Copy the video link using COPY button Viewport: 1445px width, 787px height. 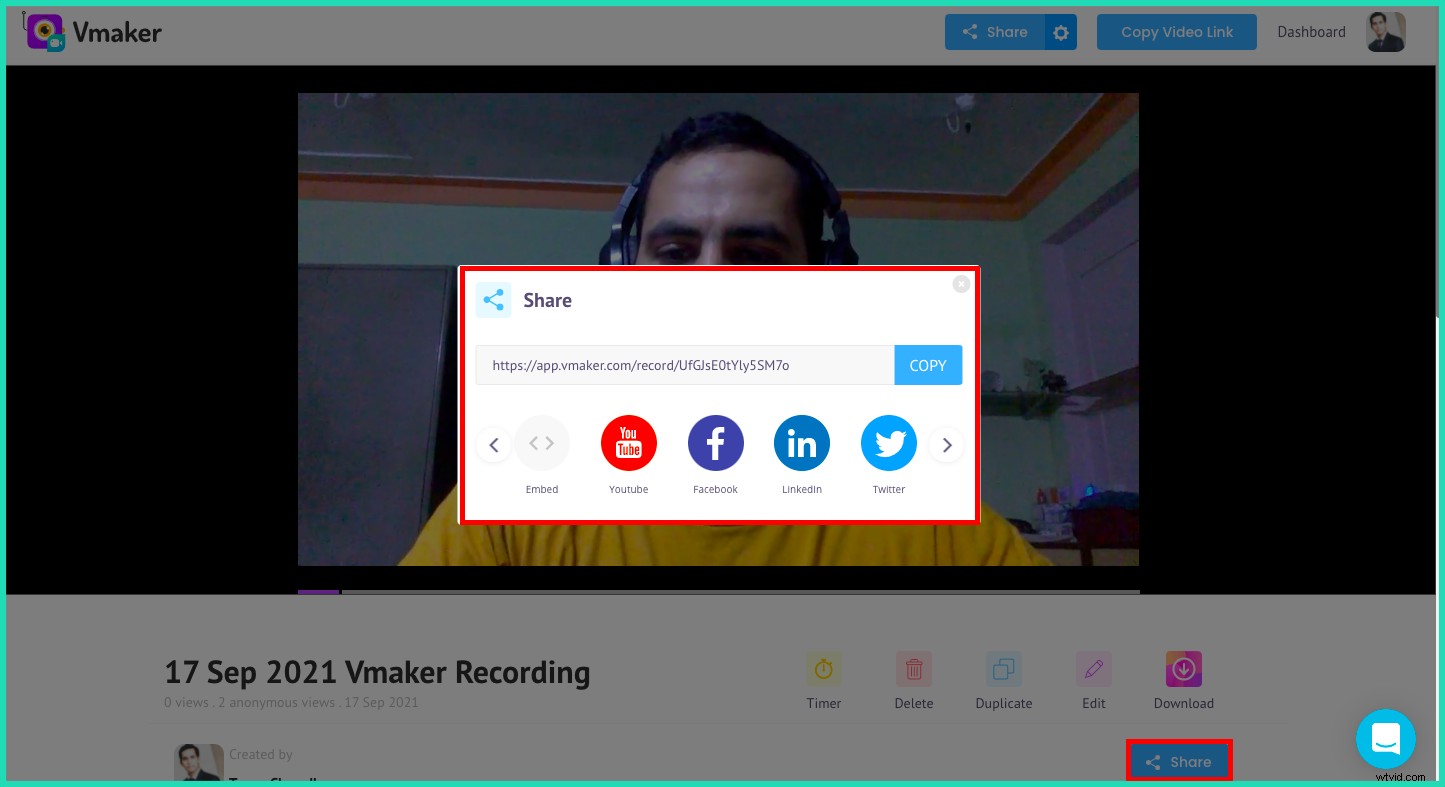coord(928,365)
